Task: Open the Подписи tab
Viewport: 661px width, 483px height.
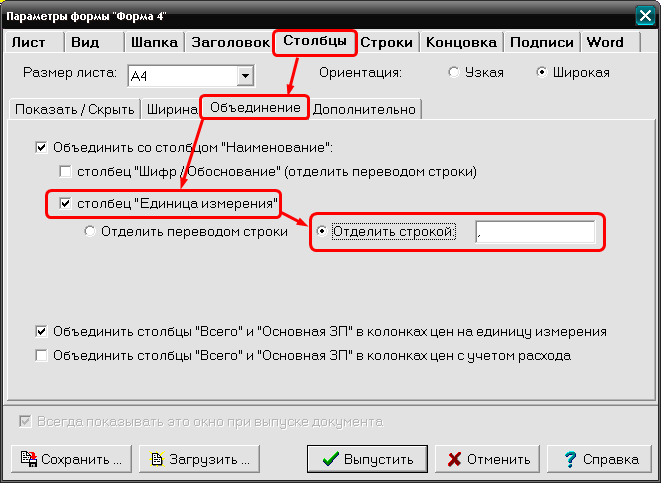Action: (x=542, y=42)
